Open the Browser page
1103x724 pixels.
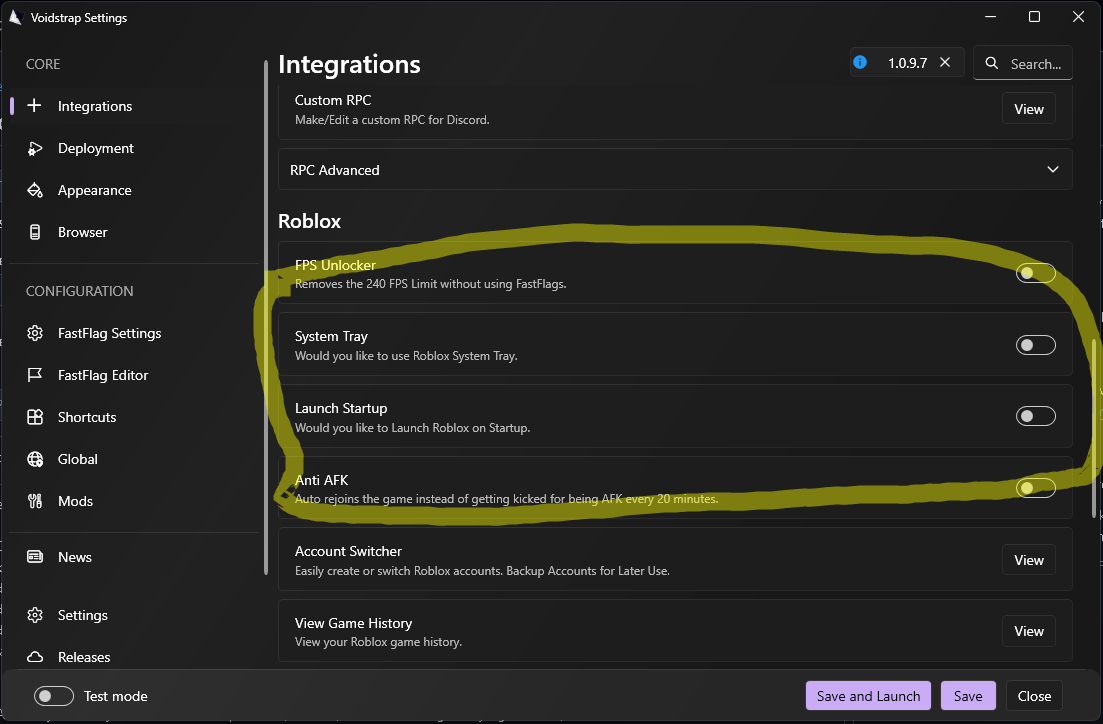(x=134, y=232)
